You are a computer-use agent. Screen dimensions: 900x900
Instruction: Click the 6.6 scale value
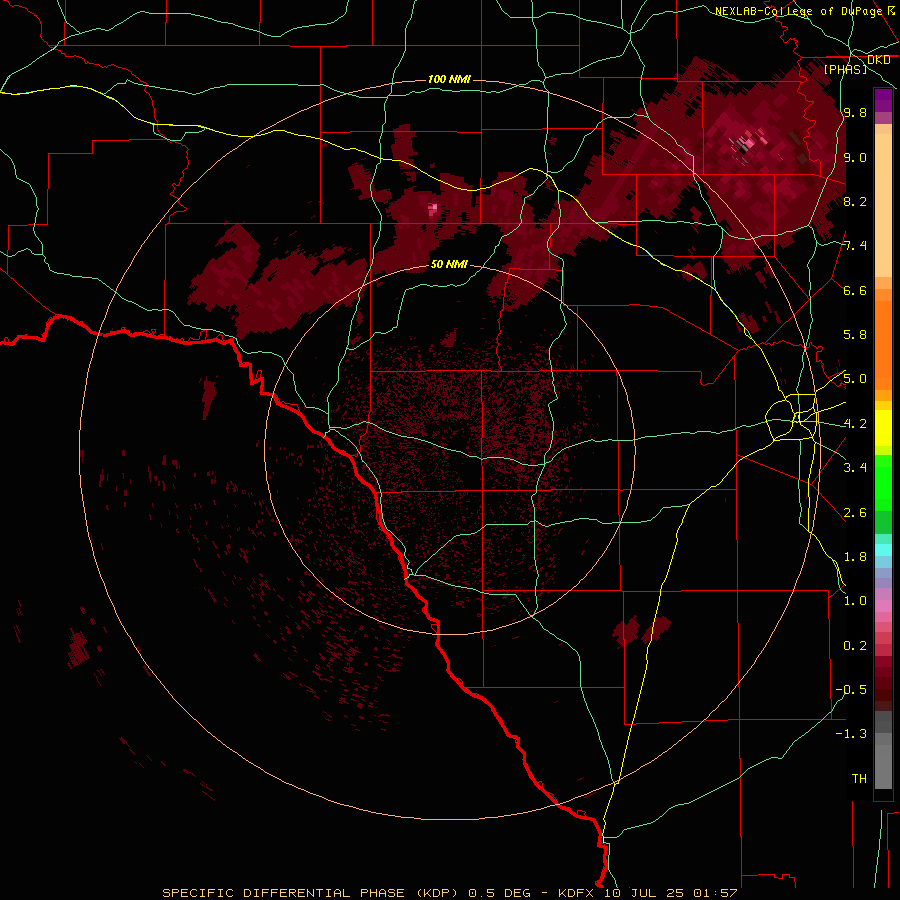tap(855, 290)
